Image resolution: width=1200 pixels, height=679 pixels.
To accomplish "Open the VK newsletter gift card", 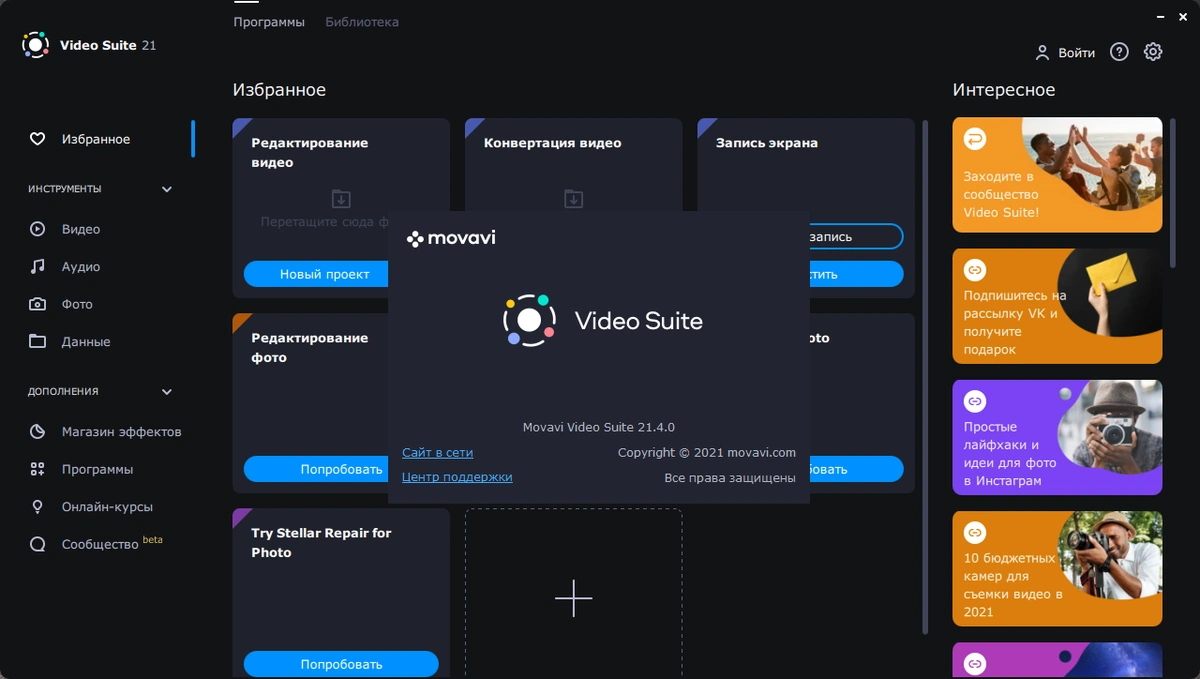I will [x=1057, y=306].
